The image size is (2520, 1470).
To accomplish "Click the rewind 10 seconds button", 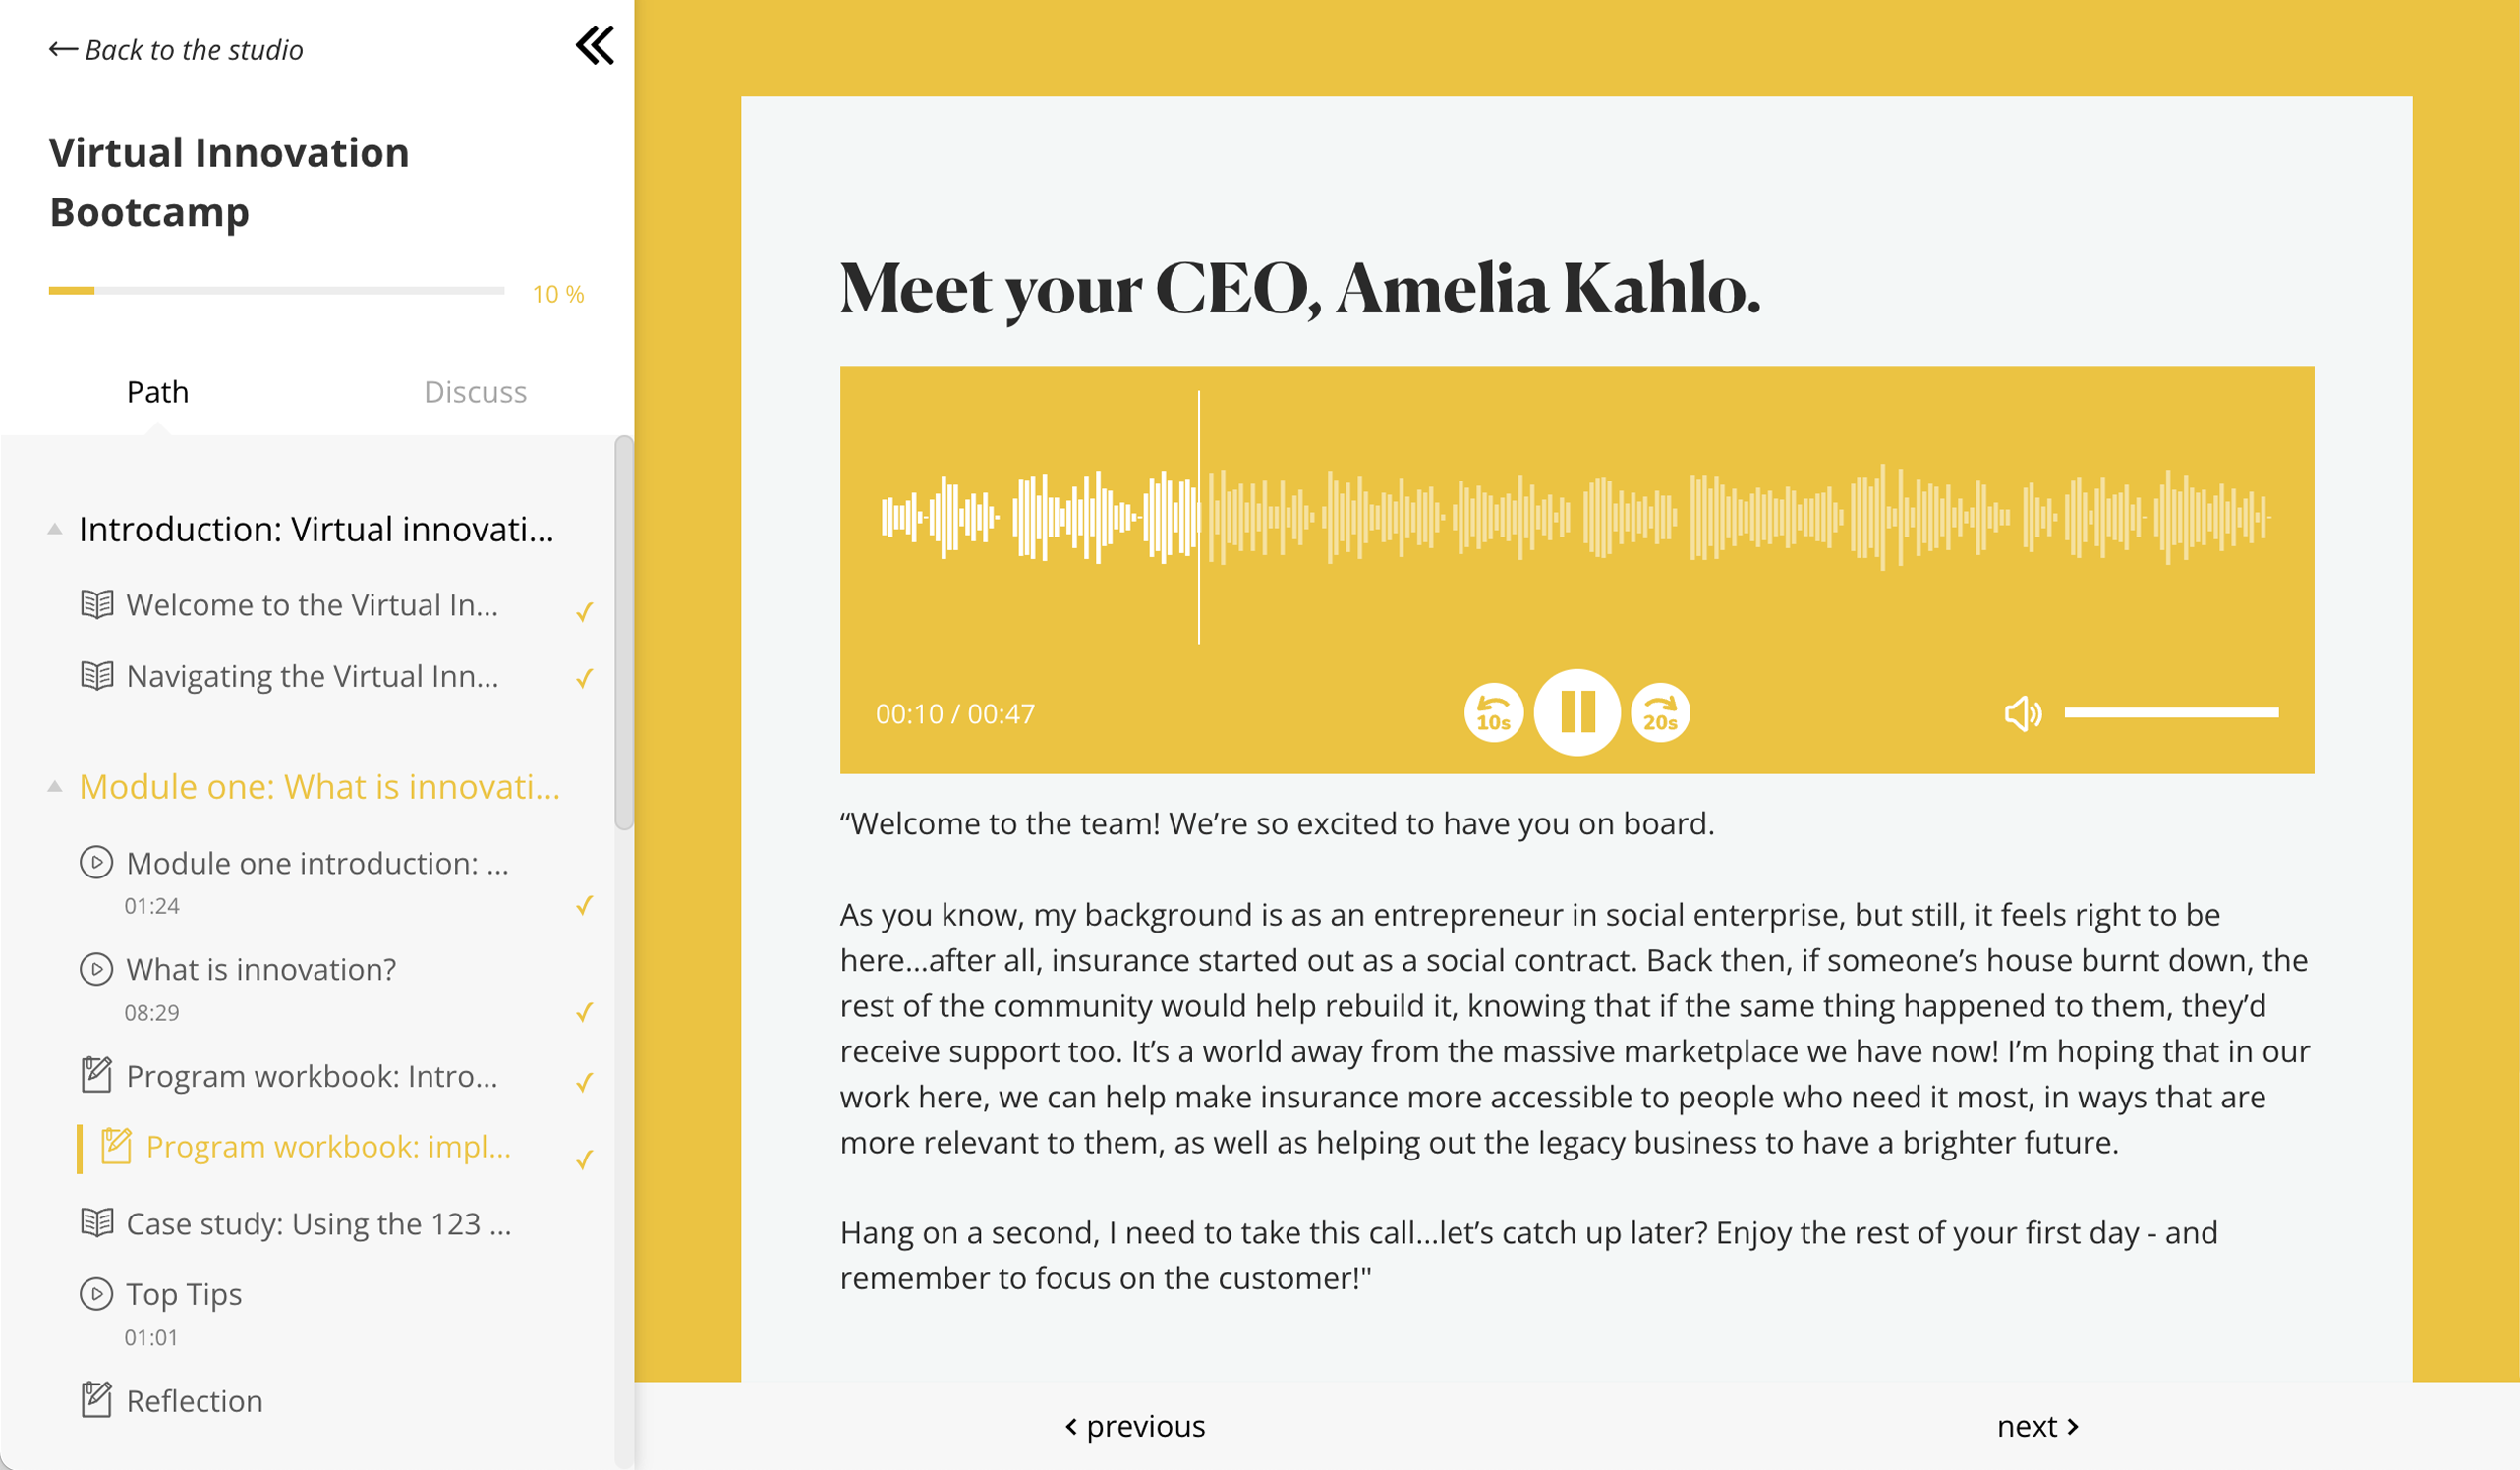I will coord(1493,713).
